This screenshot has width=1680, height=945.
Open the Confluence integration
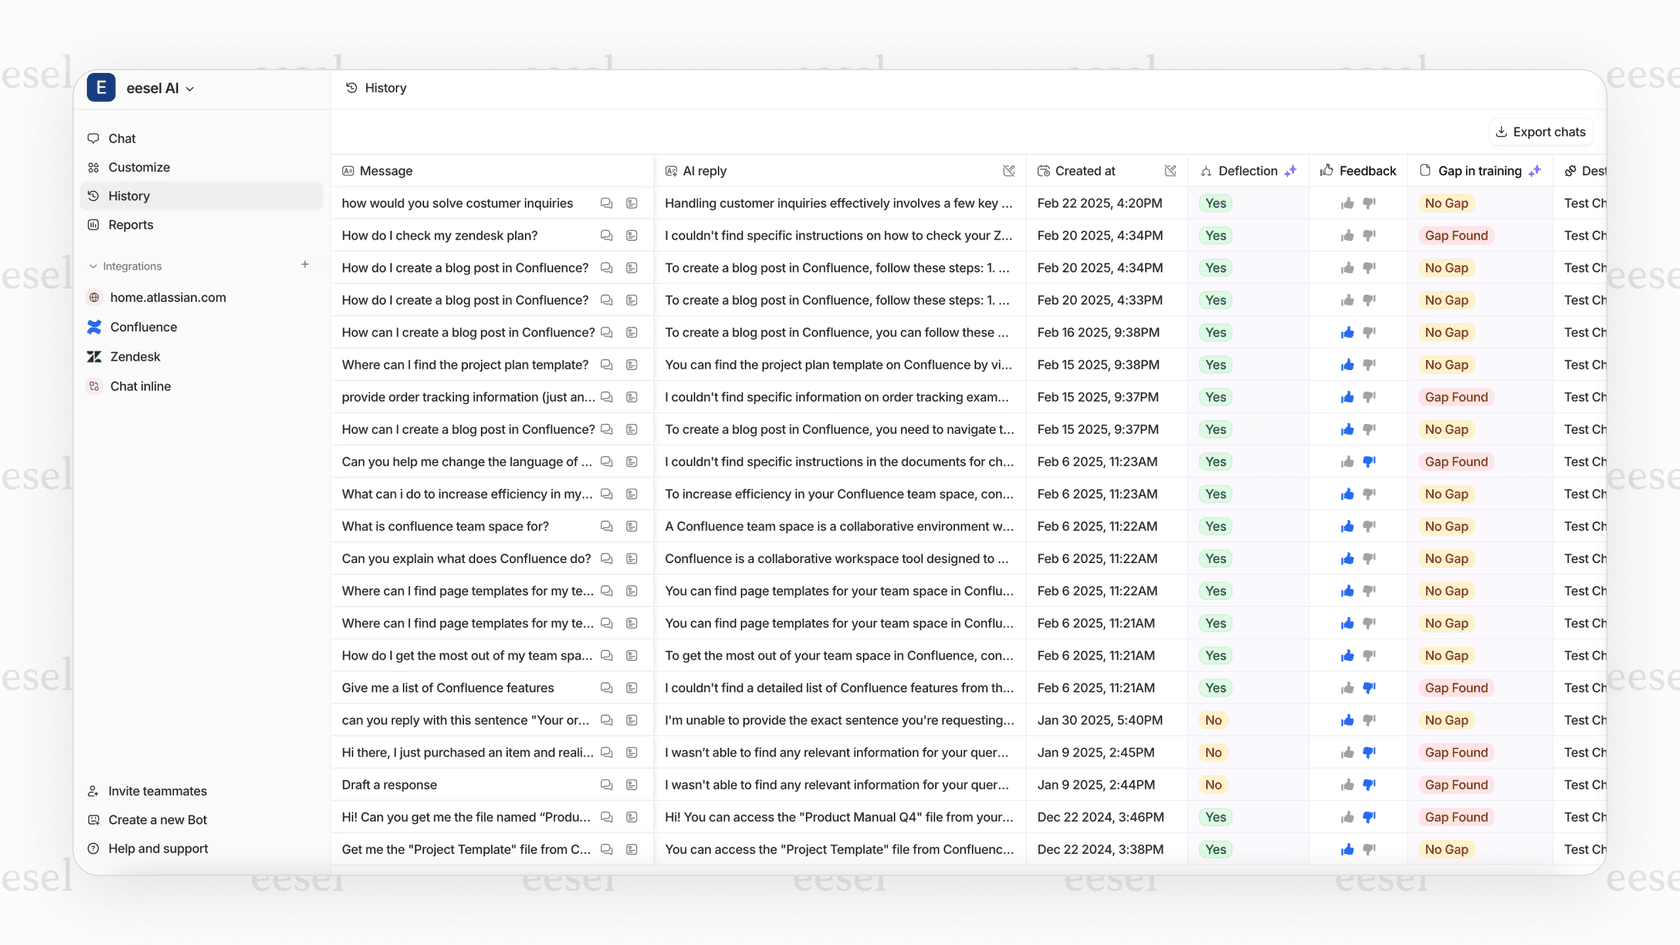tap(143, 327)
